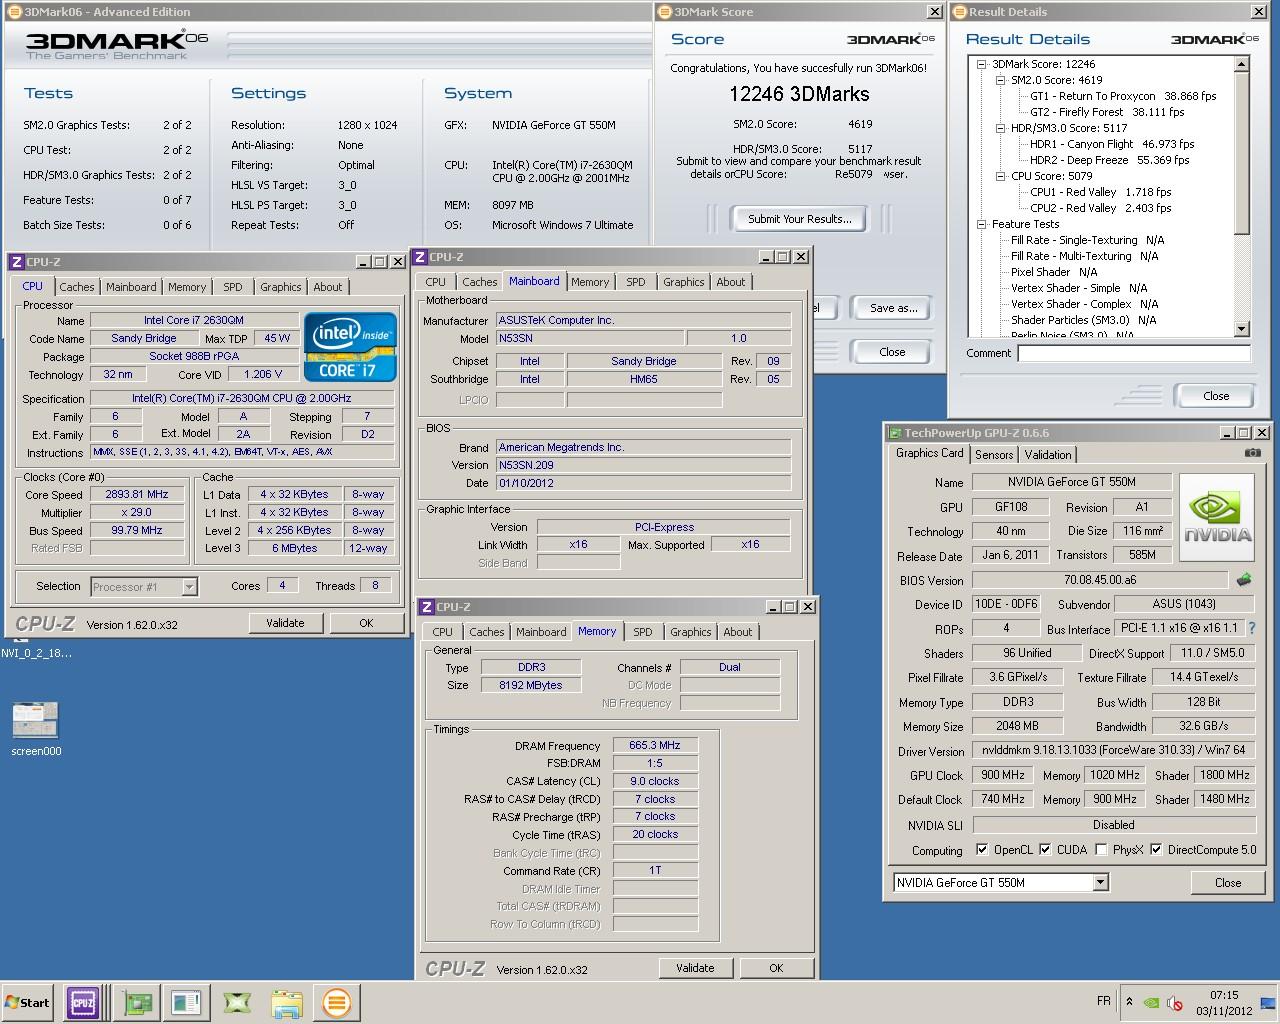
Task: Click the Save as... button
Action: click(x=893, y=308)
